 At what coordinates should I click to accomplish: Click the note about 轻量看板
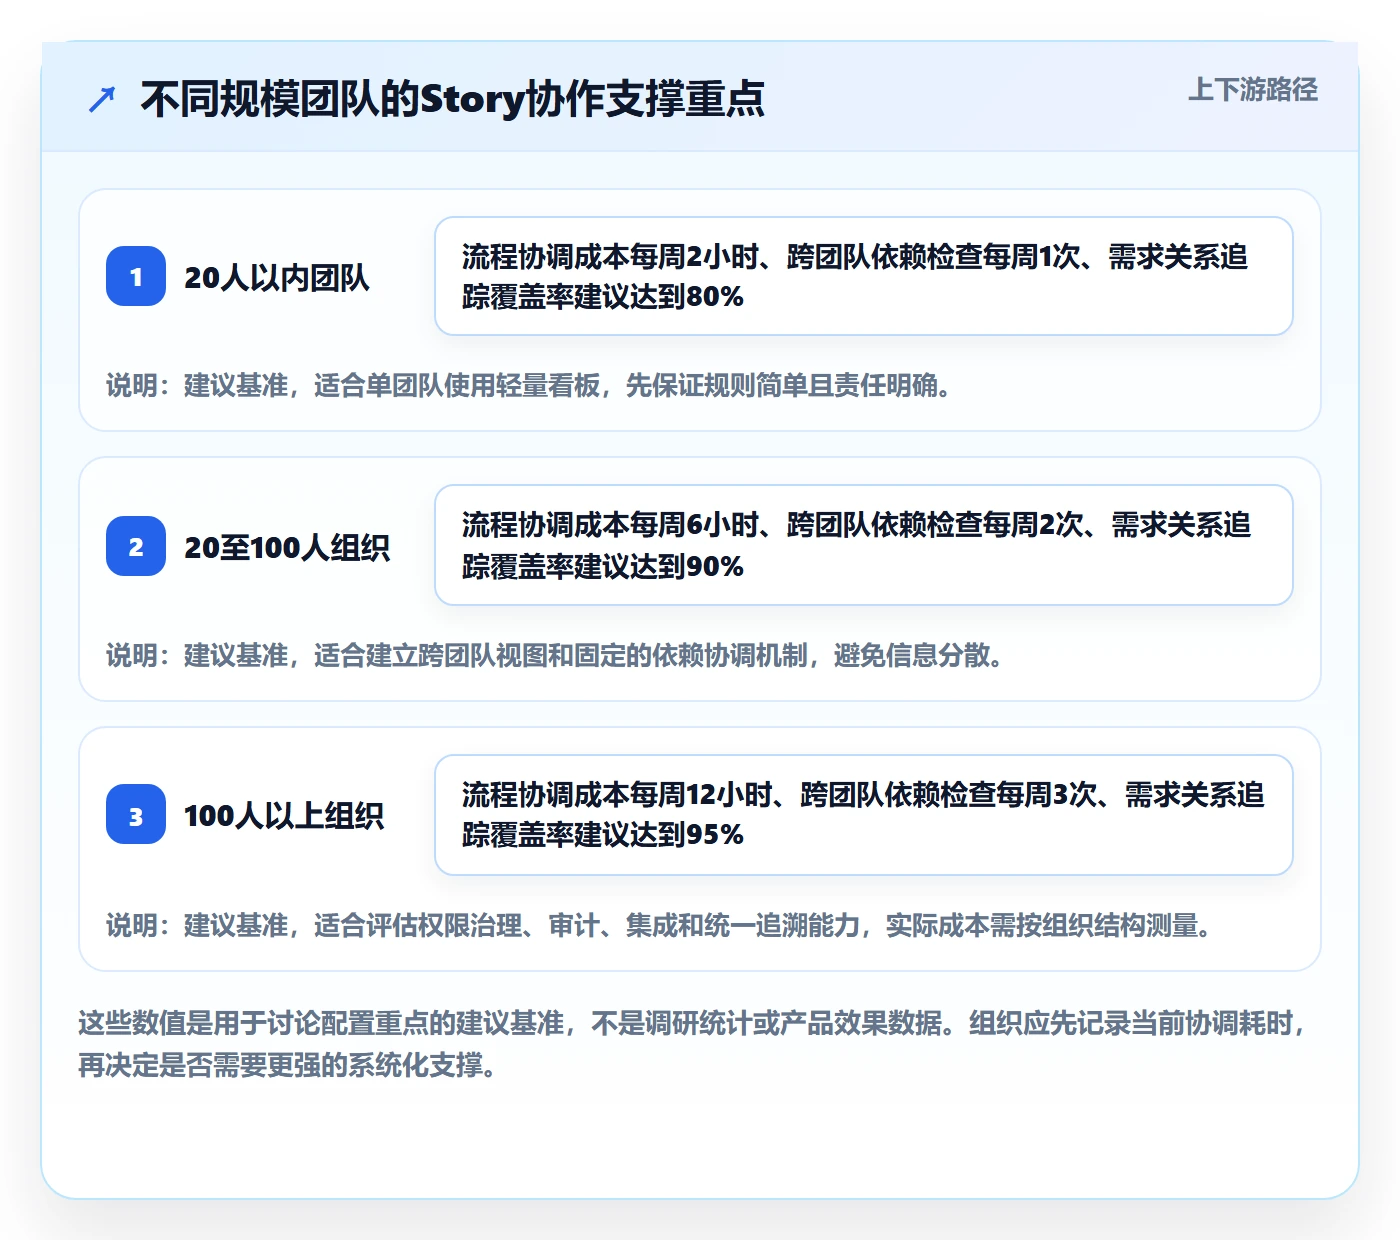tap(529, 385)
